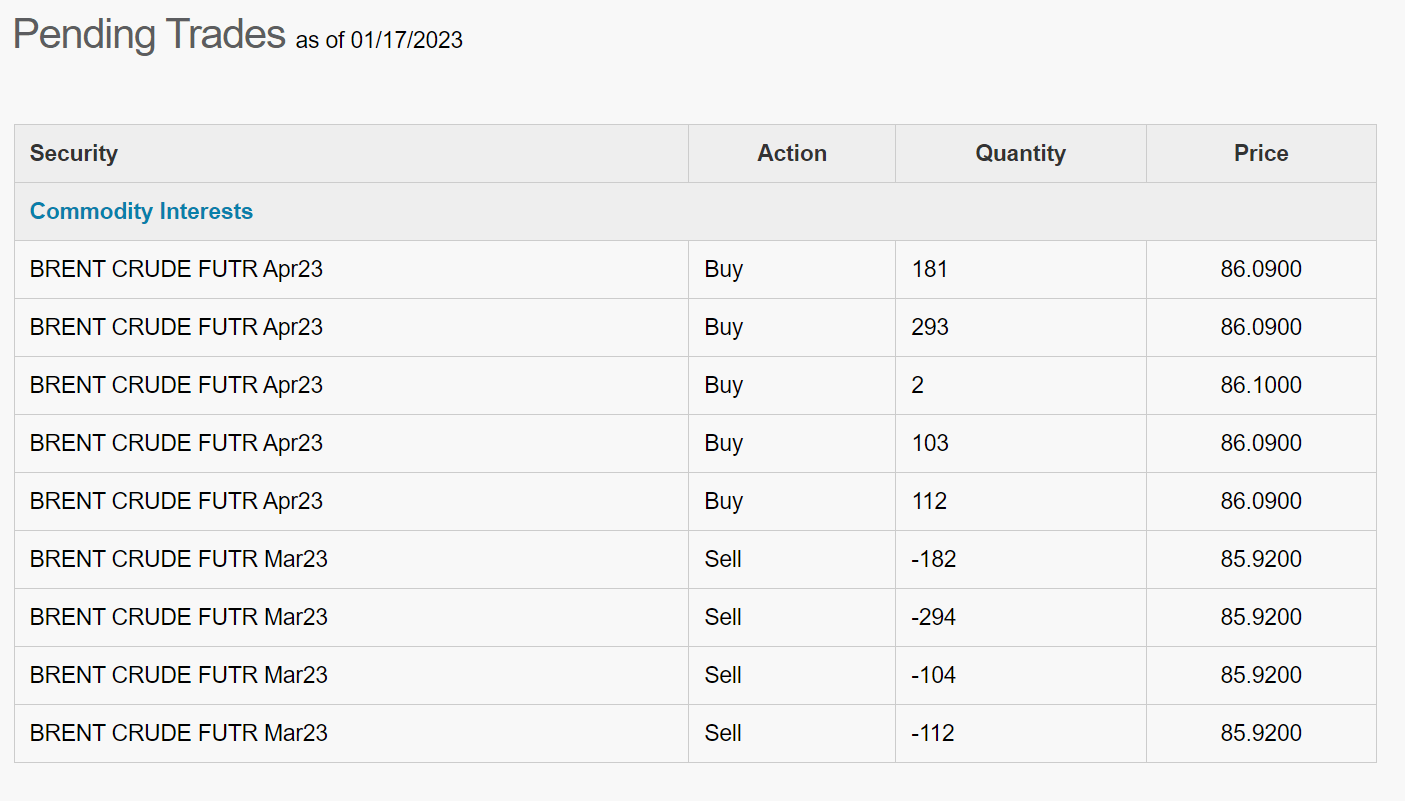Image resolution: width=1405 pixels, height=801 pixels.
Task: Click the Buy cell in the 293 row
Action: coord(723,327)
